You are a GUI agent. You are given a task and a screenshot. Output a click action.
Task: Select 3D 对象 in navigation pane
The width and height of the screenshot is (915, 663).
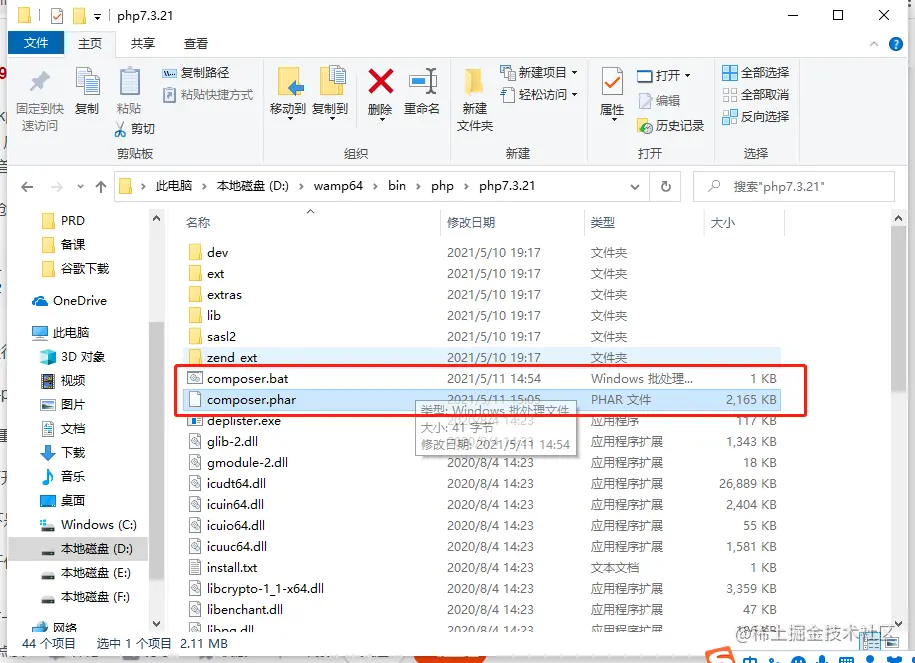[83, 357]
